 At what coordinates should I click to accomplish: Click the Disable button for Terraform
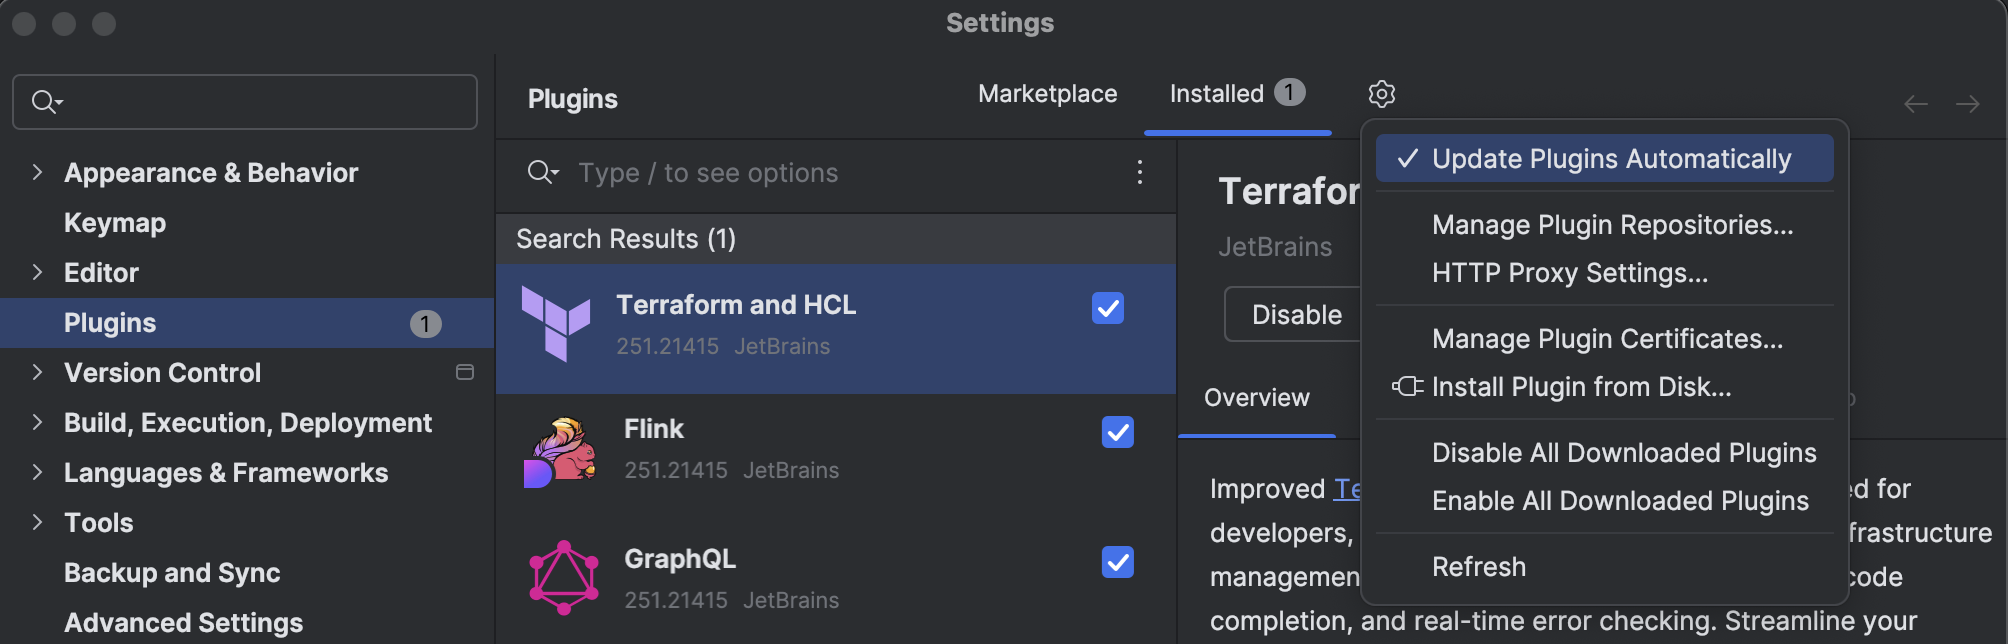pos(1294,314)
